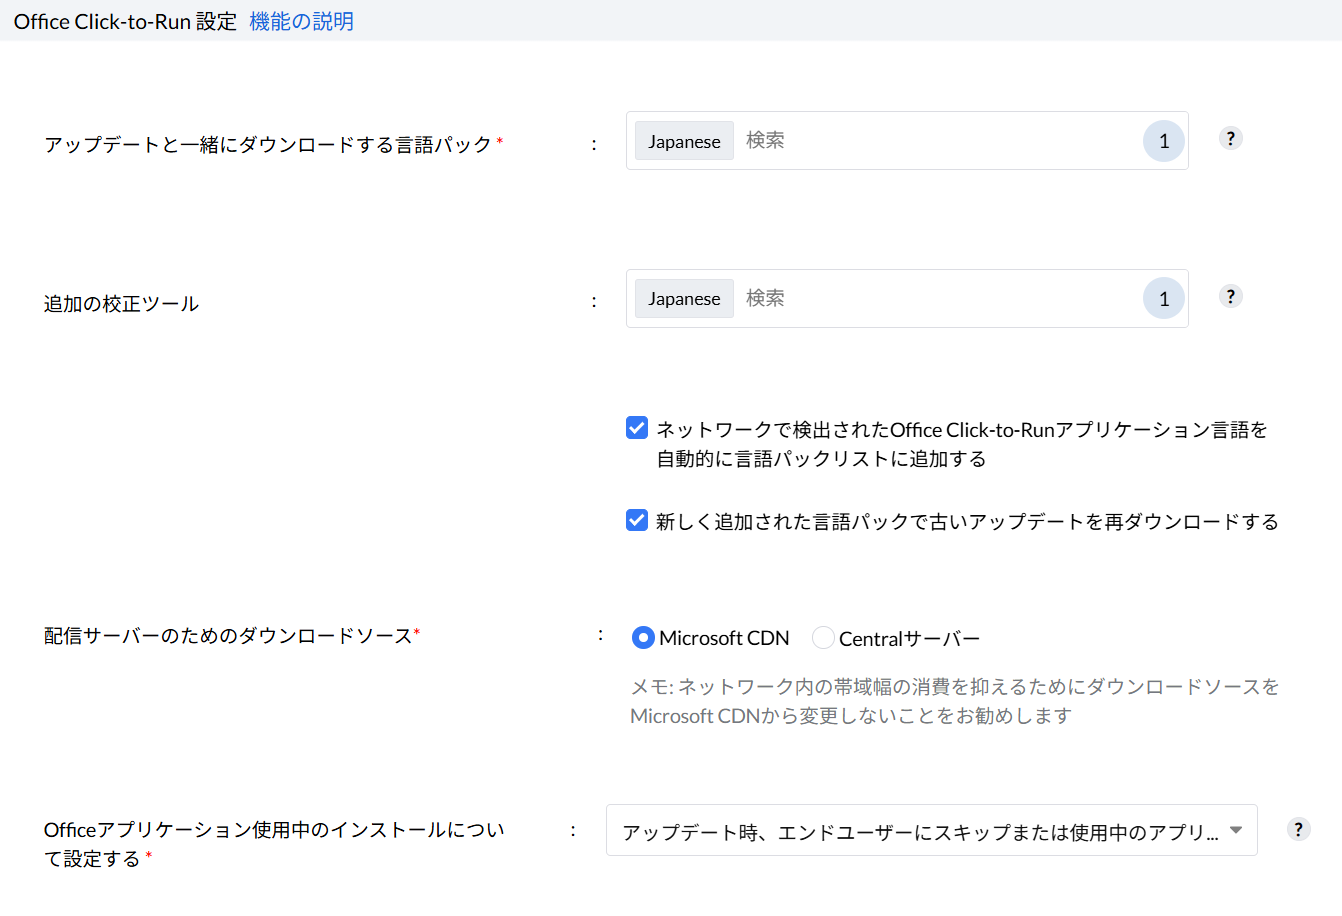Click the count badge in 追加の校正ツール field
This screenshot has width=1342, height=916.
point(1164,299)
